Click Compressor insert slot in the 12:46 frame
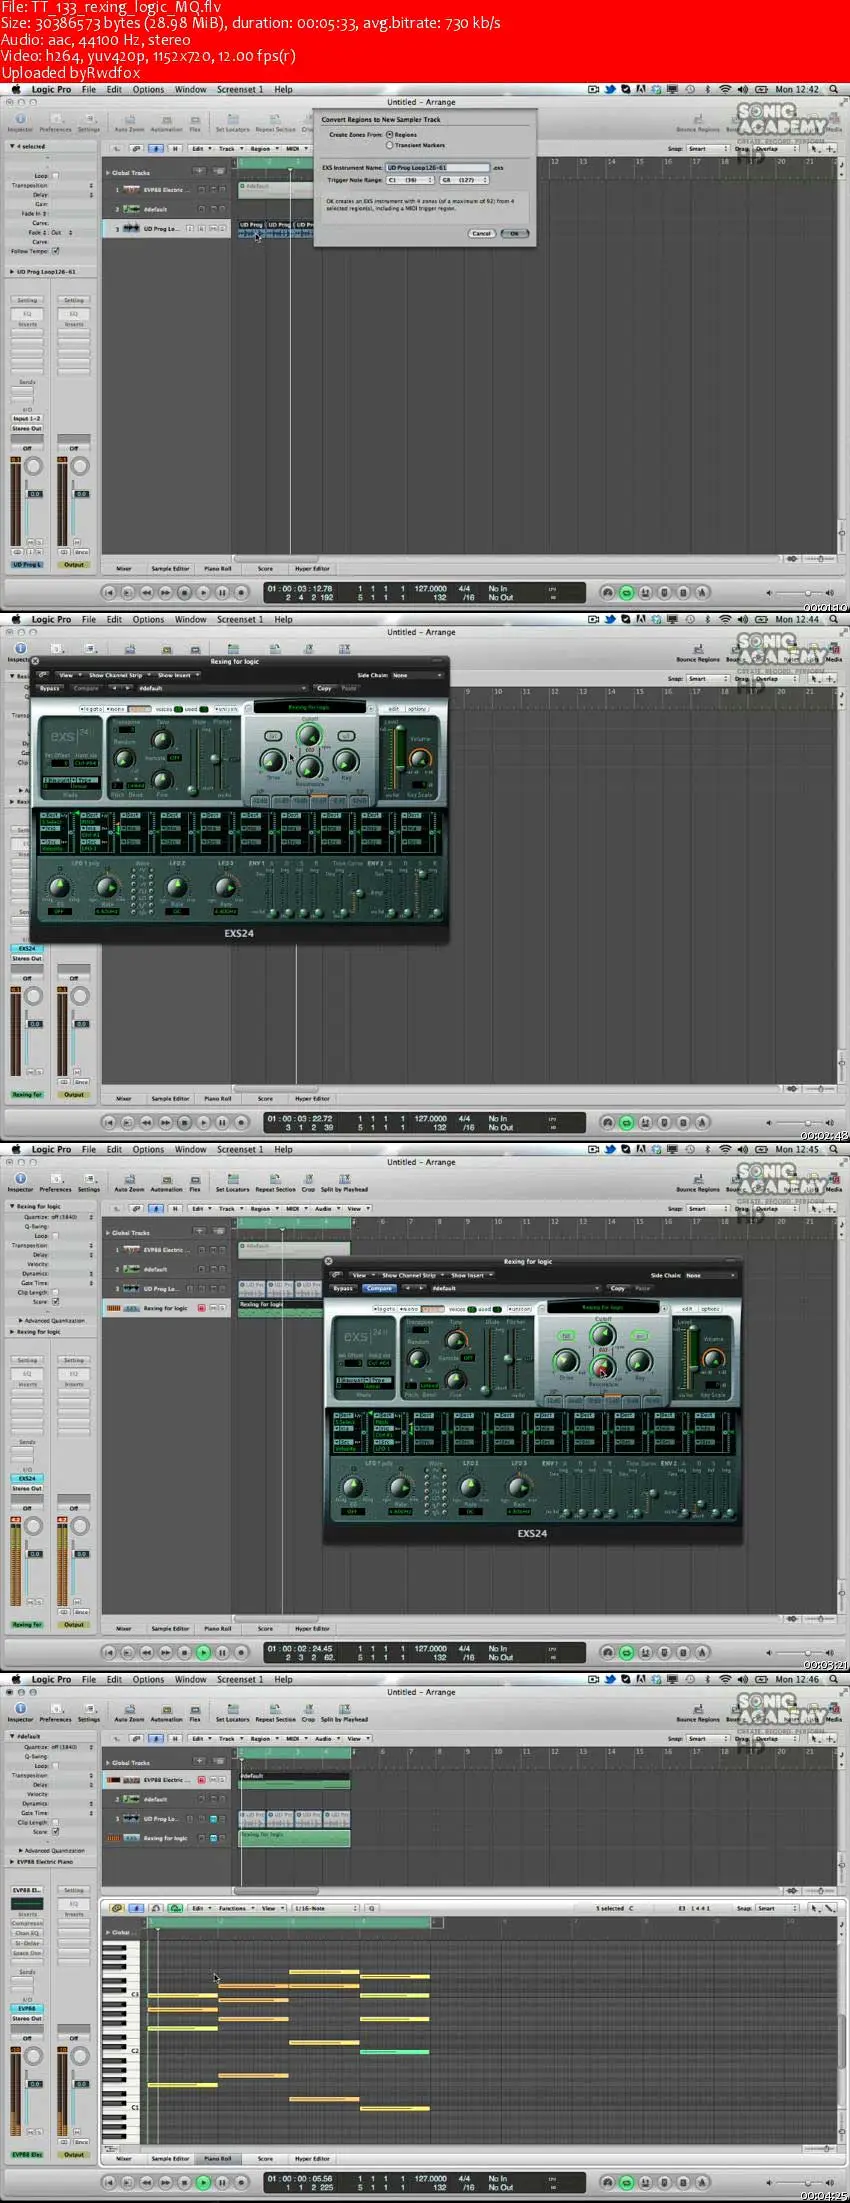 pyautogui.click(x=27, y=1923)
